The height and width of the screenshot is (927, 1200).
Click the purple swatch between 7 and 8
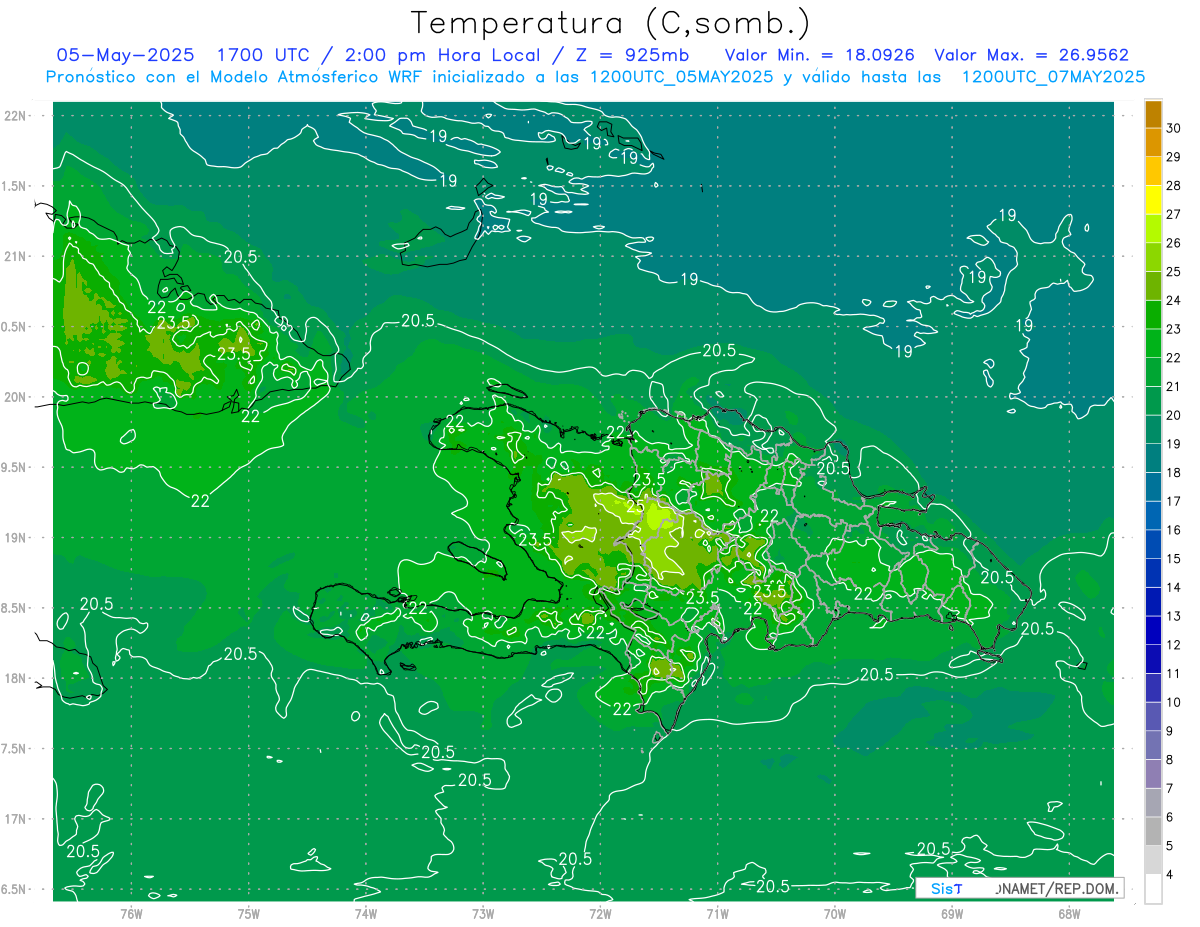[1153, 774]
